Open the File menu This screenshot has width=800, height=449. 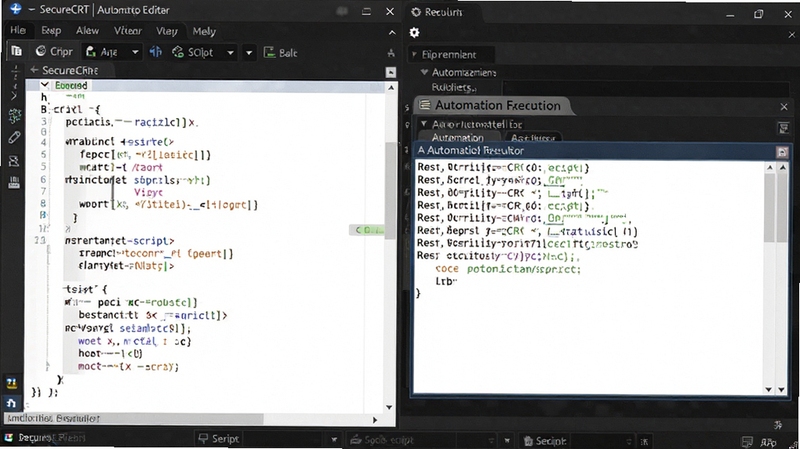(18, 31)
